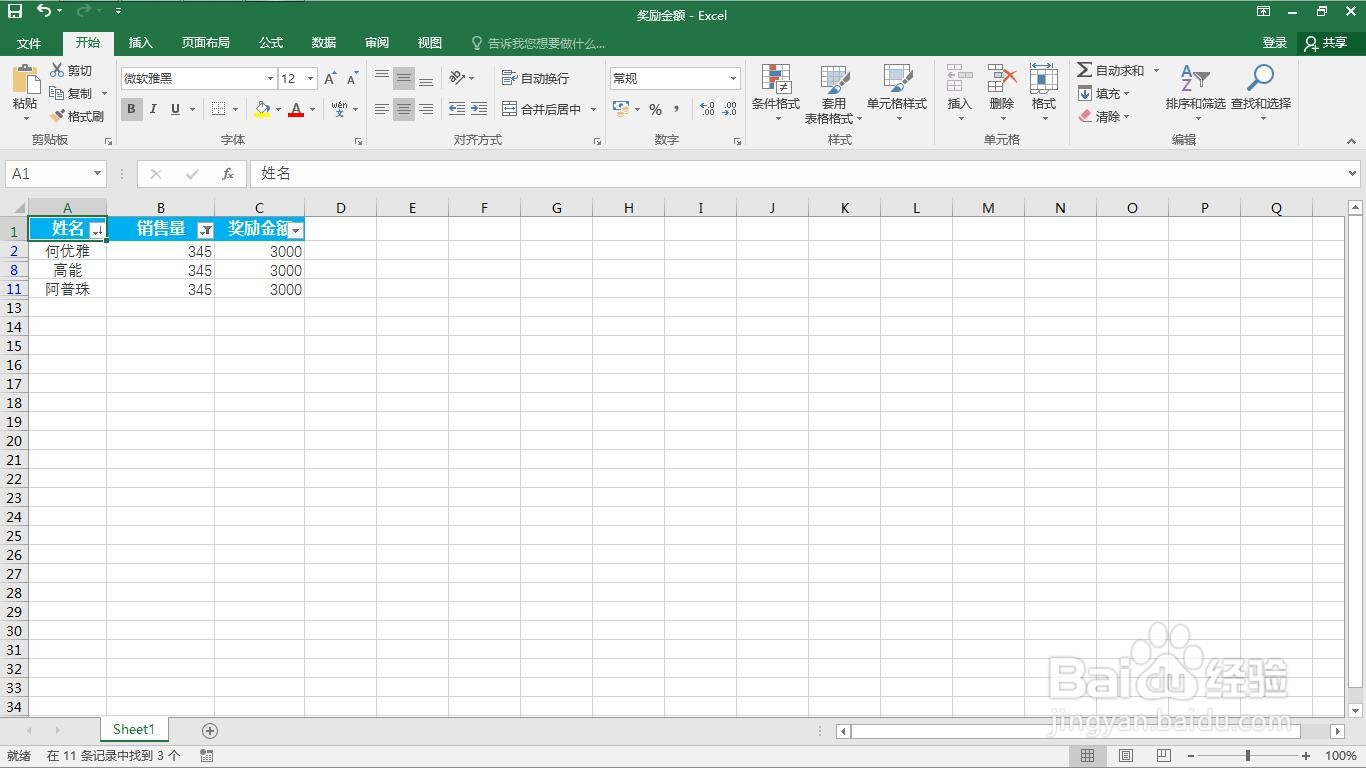Screen dimensions: 1366x768
Task: Click the Undo arrow icon
Action: (x=44, y=11)
